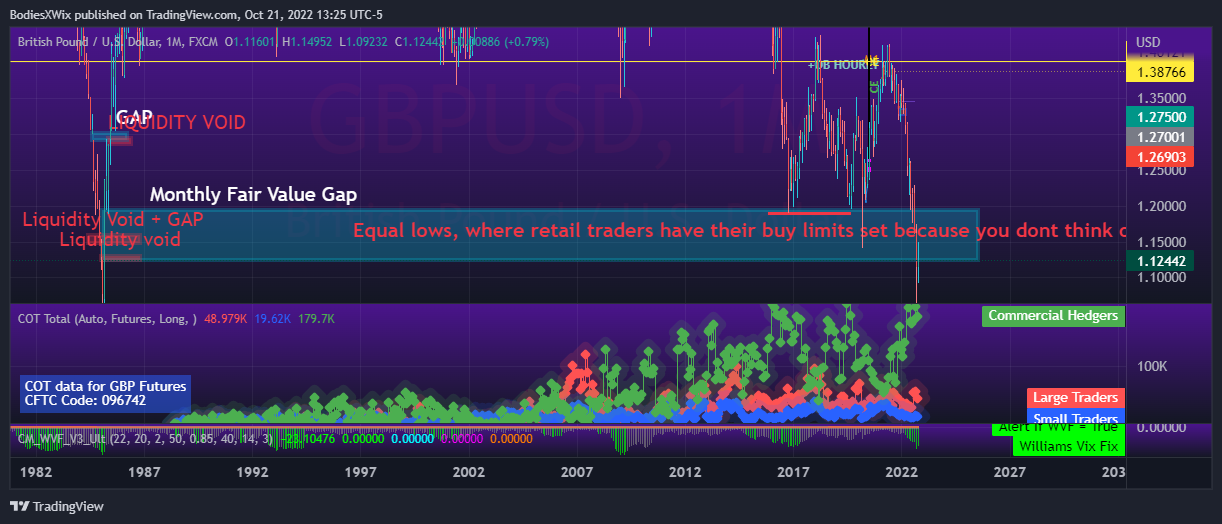This screenshot has width=1222, height=524.
Task: Click the 'LIQUIDITY VOID' uppercase red annotation
Action: coord(177,123)
